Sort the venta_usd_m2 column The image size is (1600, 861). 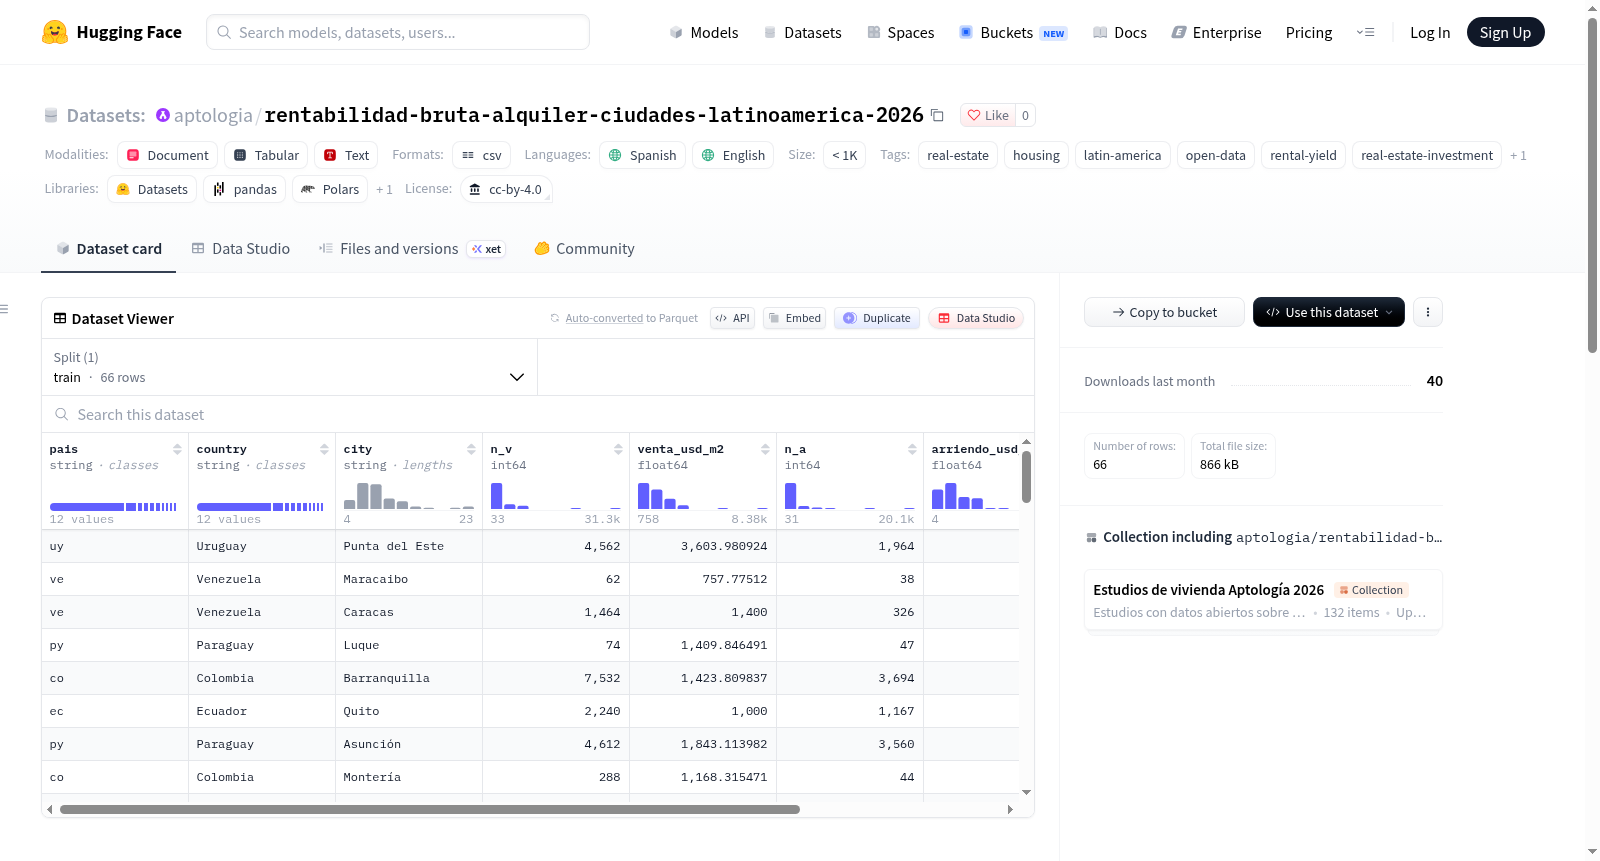coord(765,449)
